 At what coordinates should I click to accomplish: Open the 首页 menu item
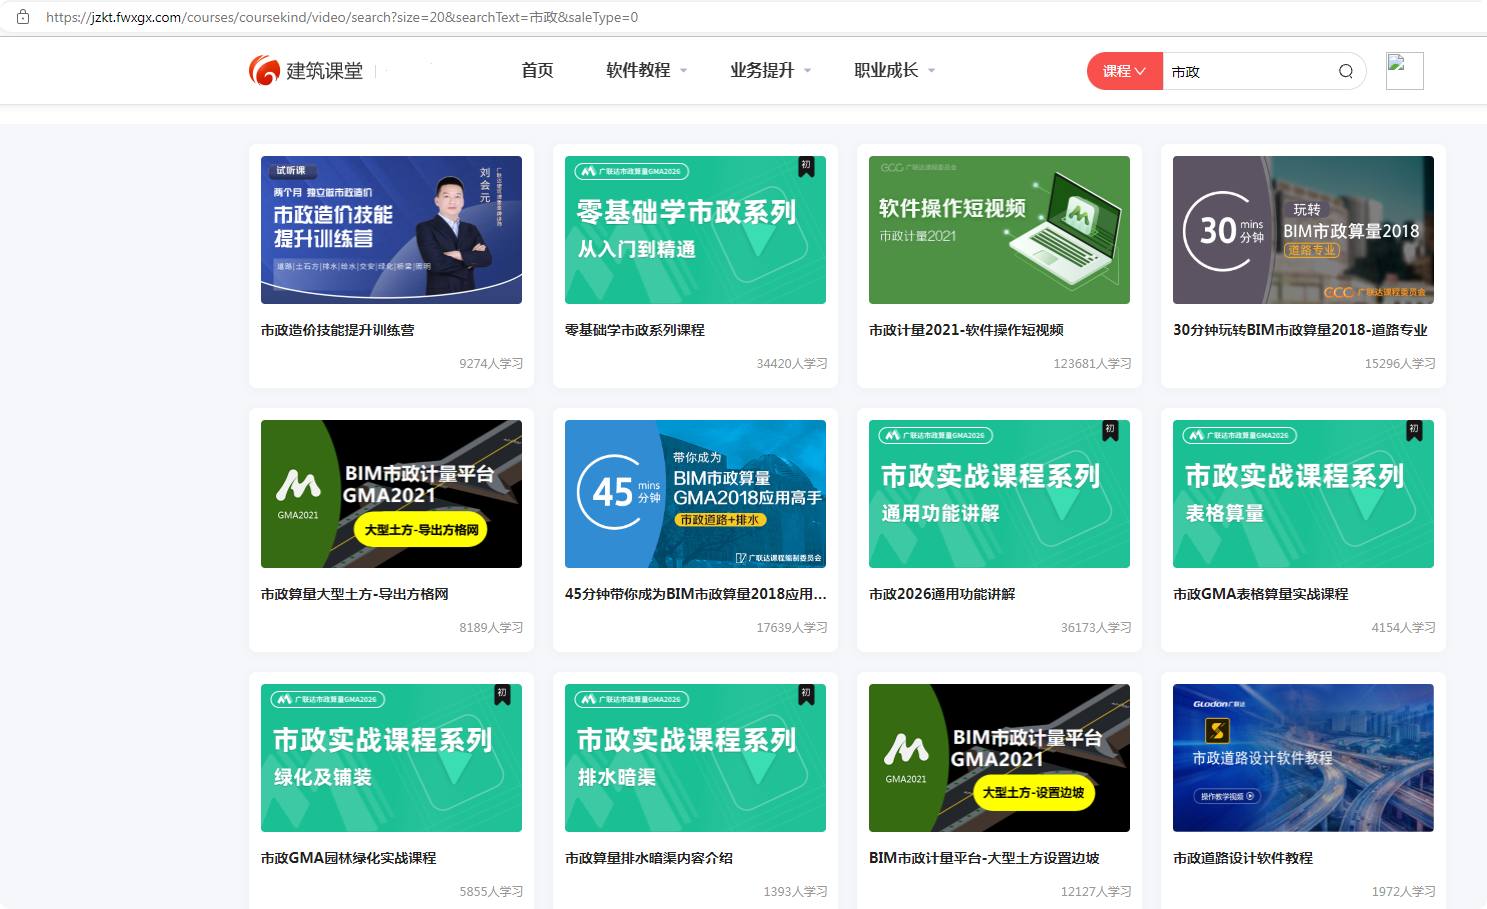tap(537, 70)
